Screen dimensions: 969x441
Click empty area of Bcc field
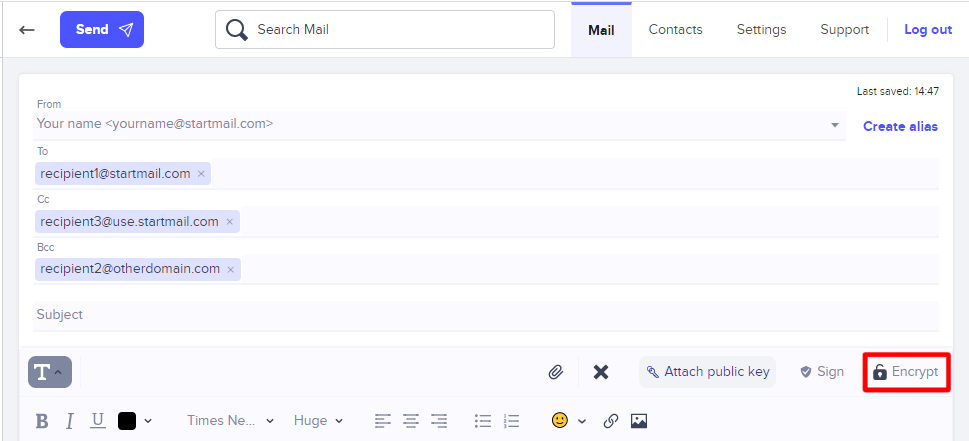coord(590,269)
